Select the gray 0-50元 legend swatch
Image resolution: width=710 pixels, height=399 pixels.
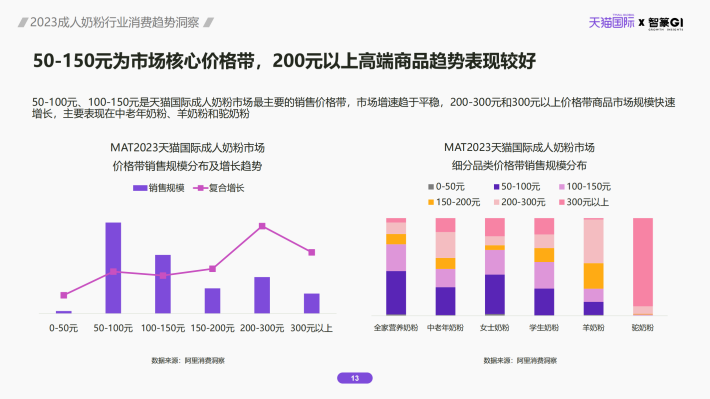point(431,187)
